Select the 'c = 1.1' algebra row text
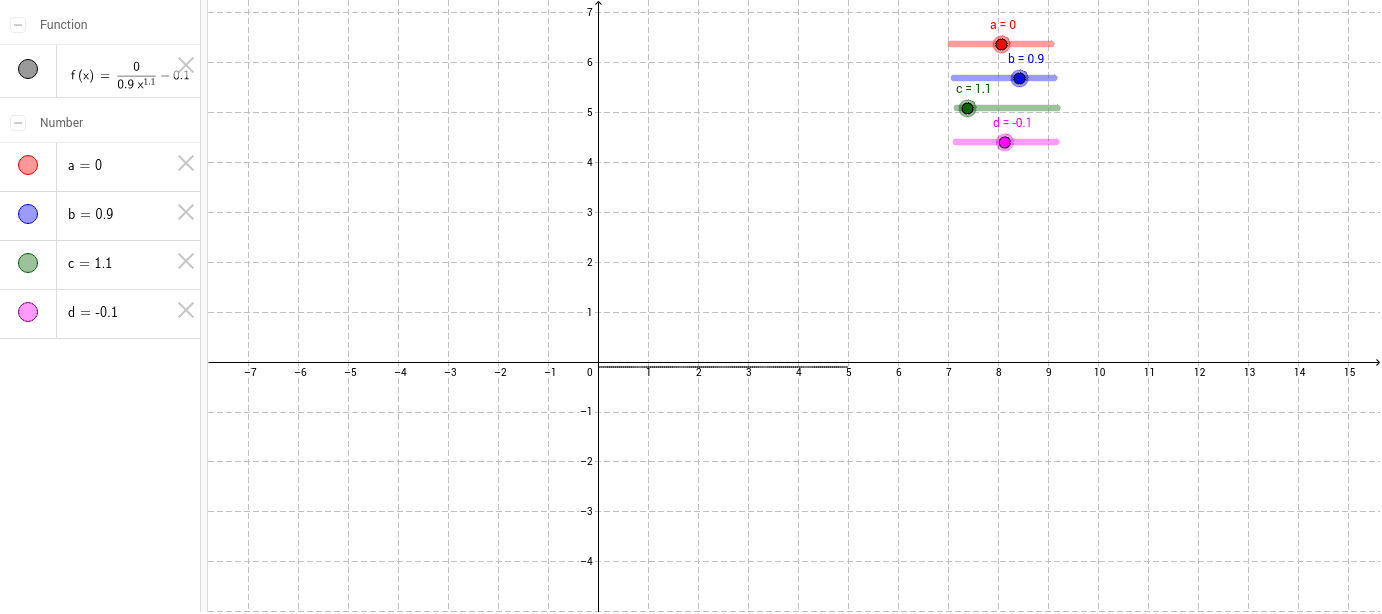Image resolution: width=1382 pixels, height=614 pixels. 89,264
